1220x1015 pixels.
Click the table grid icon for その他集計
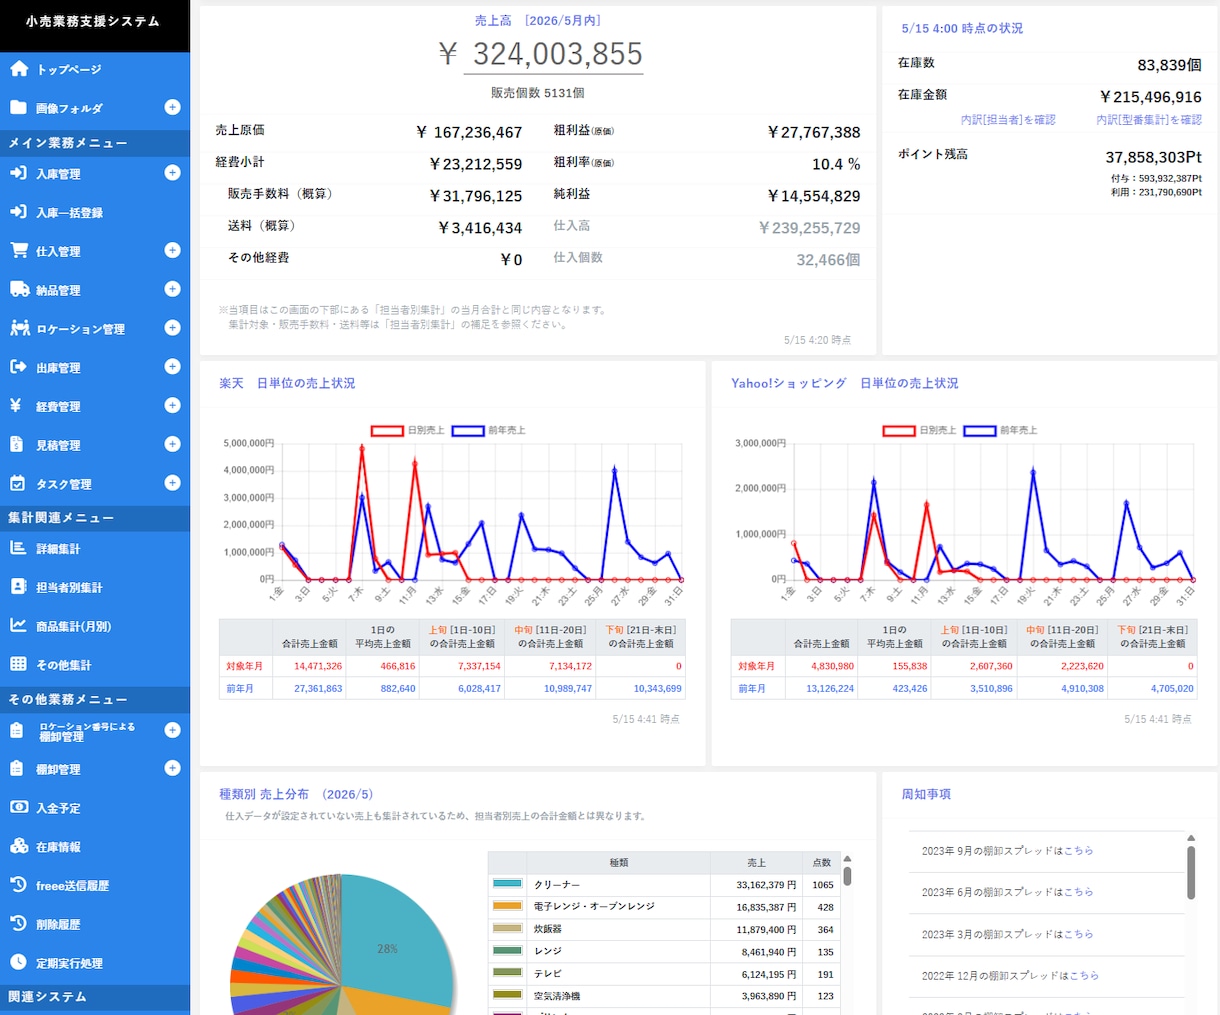[x=18, y=664]
